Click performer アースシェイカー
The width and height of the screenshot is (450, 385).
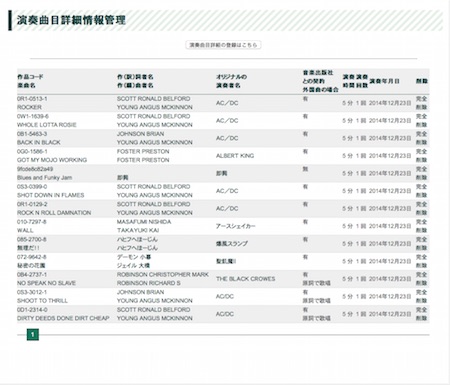click(235, 226)
